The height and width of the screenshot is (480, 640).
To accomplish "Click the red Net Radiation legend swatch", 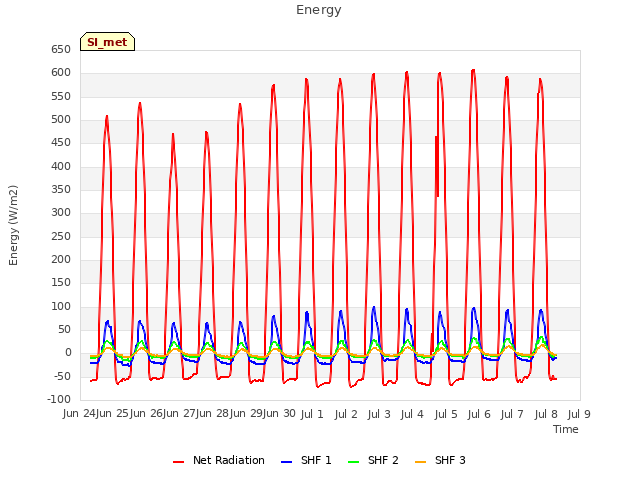I will click(x=178, y=462).
